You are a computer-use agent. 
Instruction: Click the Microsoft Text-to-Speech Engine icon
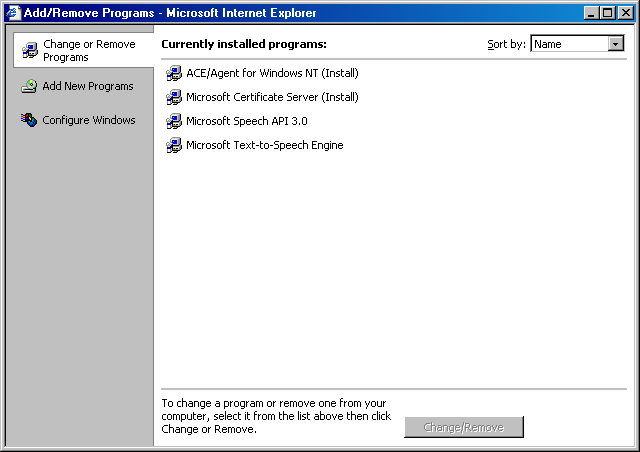pos(174,145)
